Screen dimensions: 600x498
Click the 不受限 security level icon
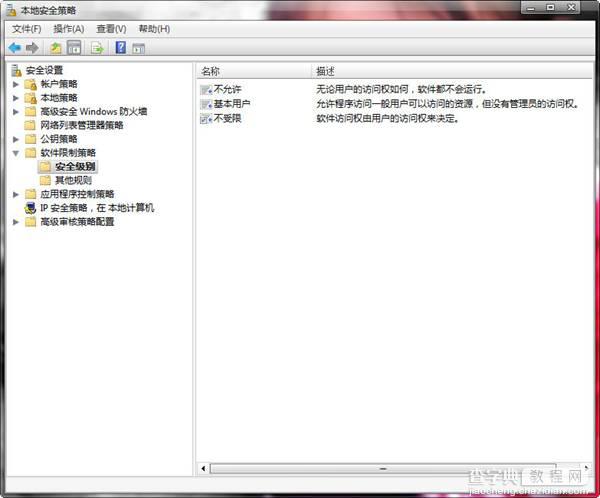[206, 119]
